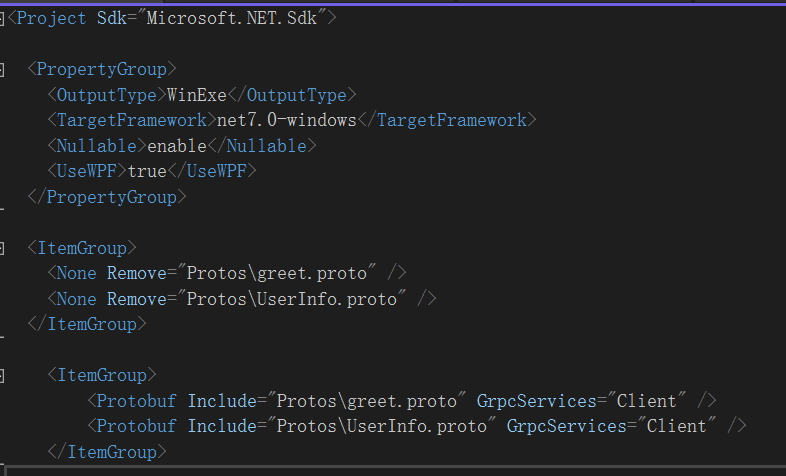
Task: Click the 'enable' Nullable value
Action: (x=176, y=146)
